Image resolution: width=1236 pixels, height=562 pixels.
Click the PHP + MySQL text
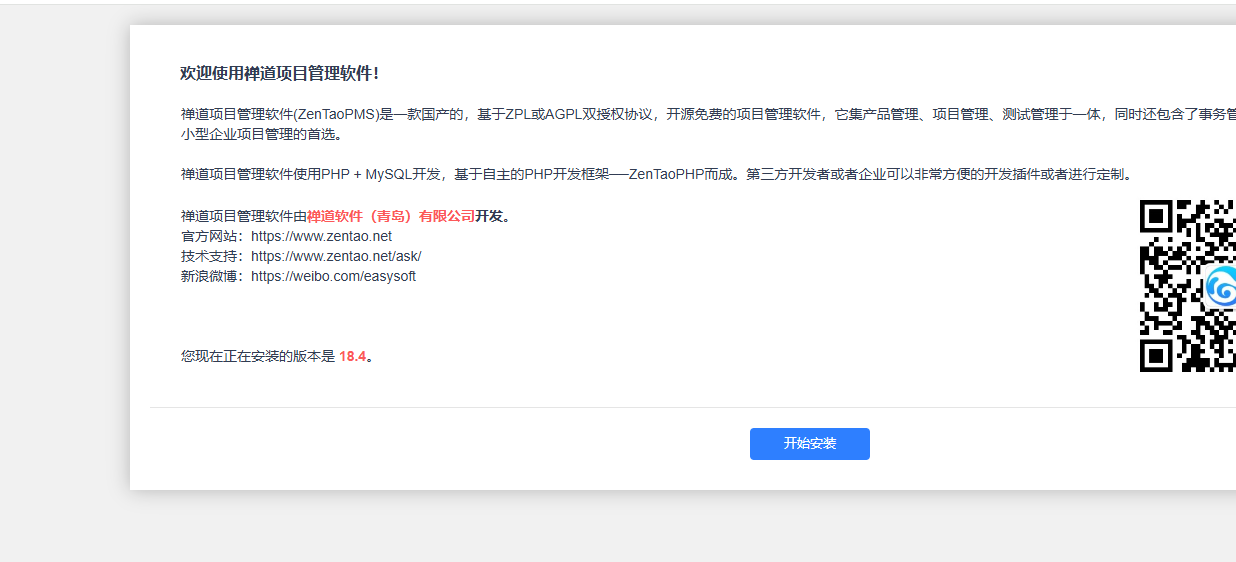tap(363, 174)
